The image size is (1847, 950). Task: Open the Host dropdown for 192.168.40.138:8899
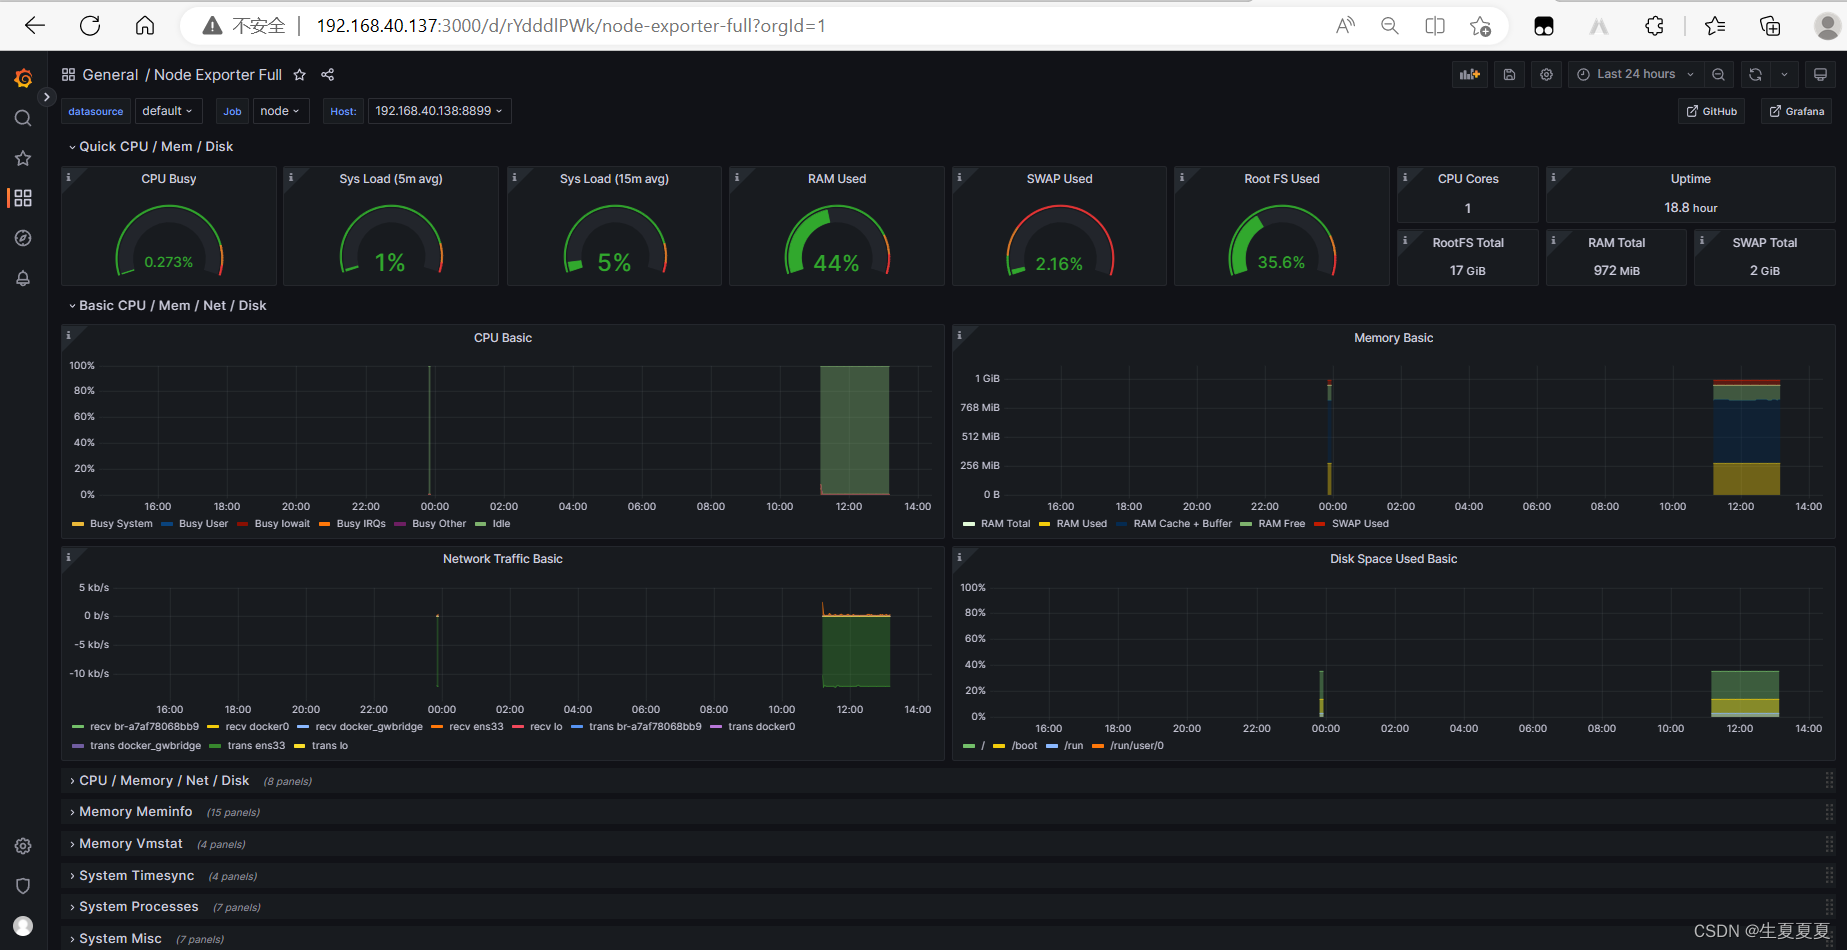[438, 111]
